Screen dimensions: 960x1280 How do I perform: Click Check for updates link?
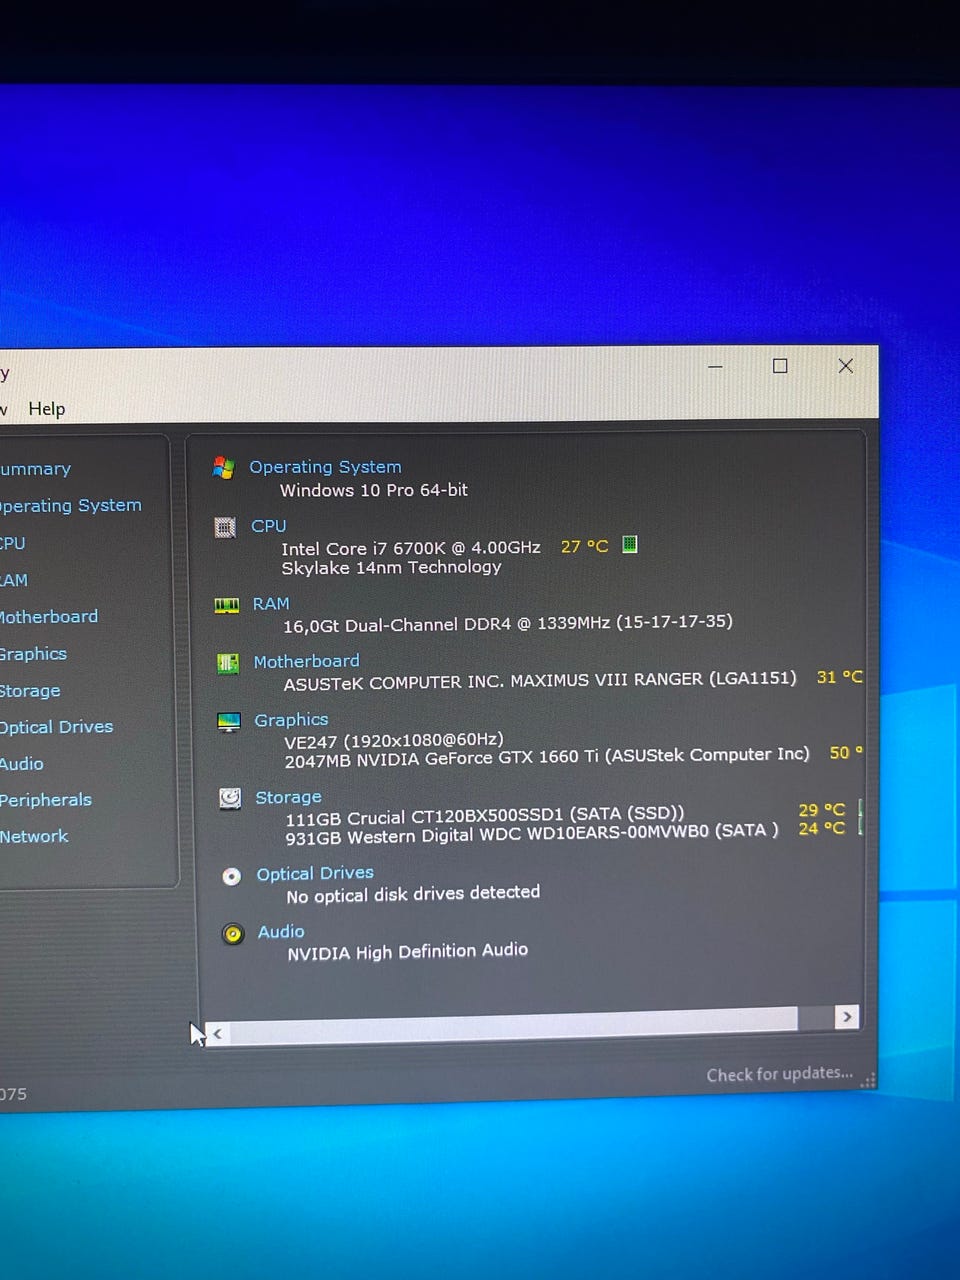(780, 1074)
